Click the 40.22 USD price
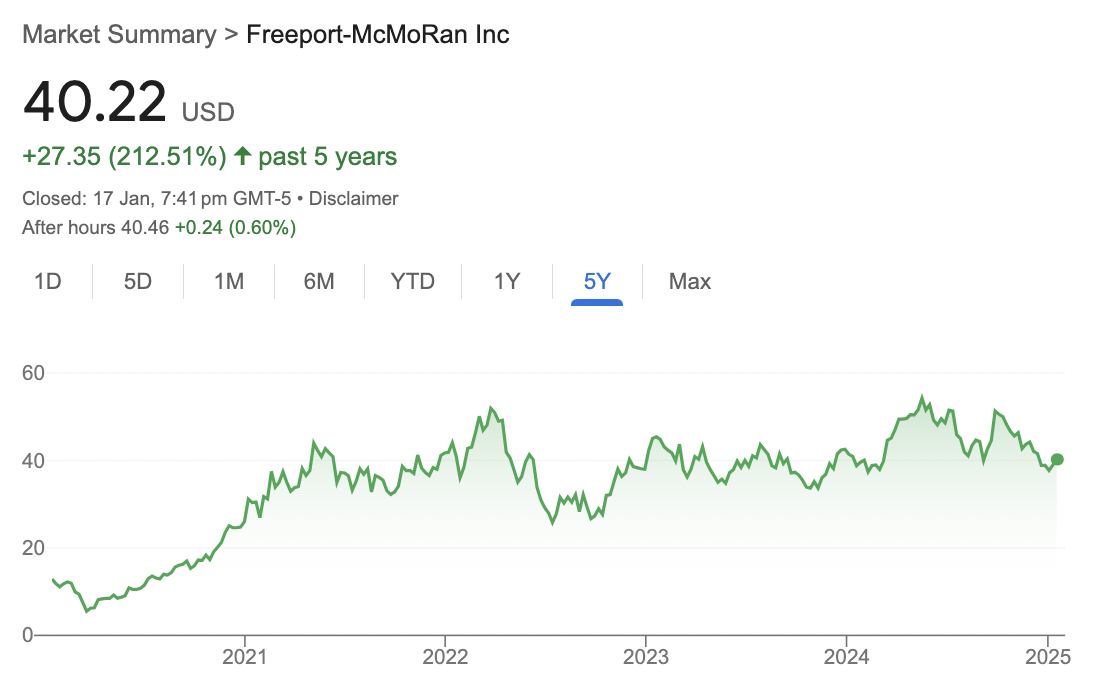1106x684 pixels. point(95,102)
